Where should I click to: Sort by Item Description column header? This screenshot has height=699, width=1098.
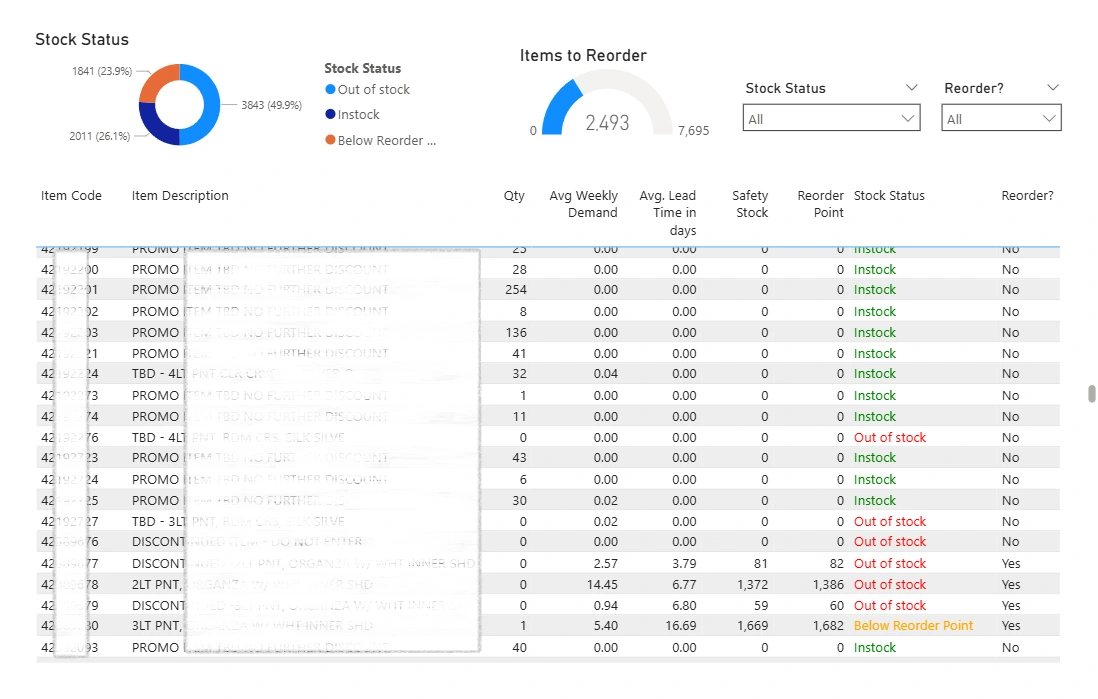coord(180,195)
